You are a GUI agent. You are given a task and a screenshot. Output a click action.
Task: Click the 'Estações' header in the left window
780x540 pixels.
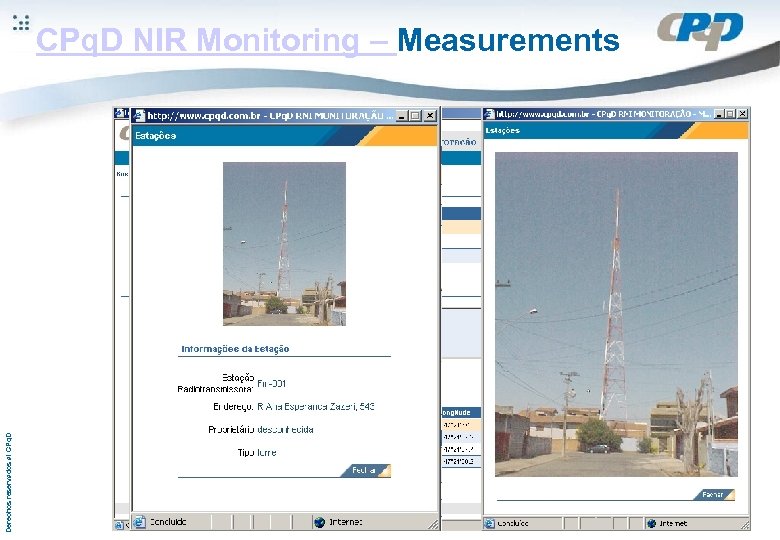[x=156, y=136]
